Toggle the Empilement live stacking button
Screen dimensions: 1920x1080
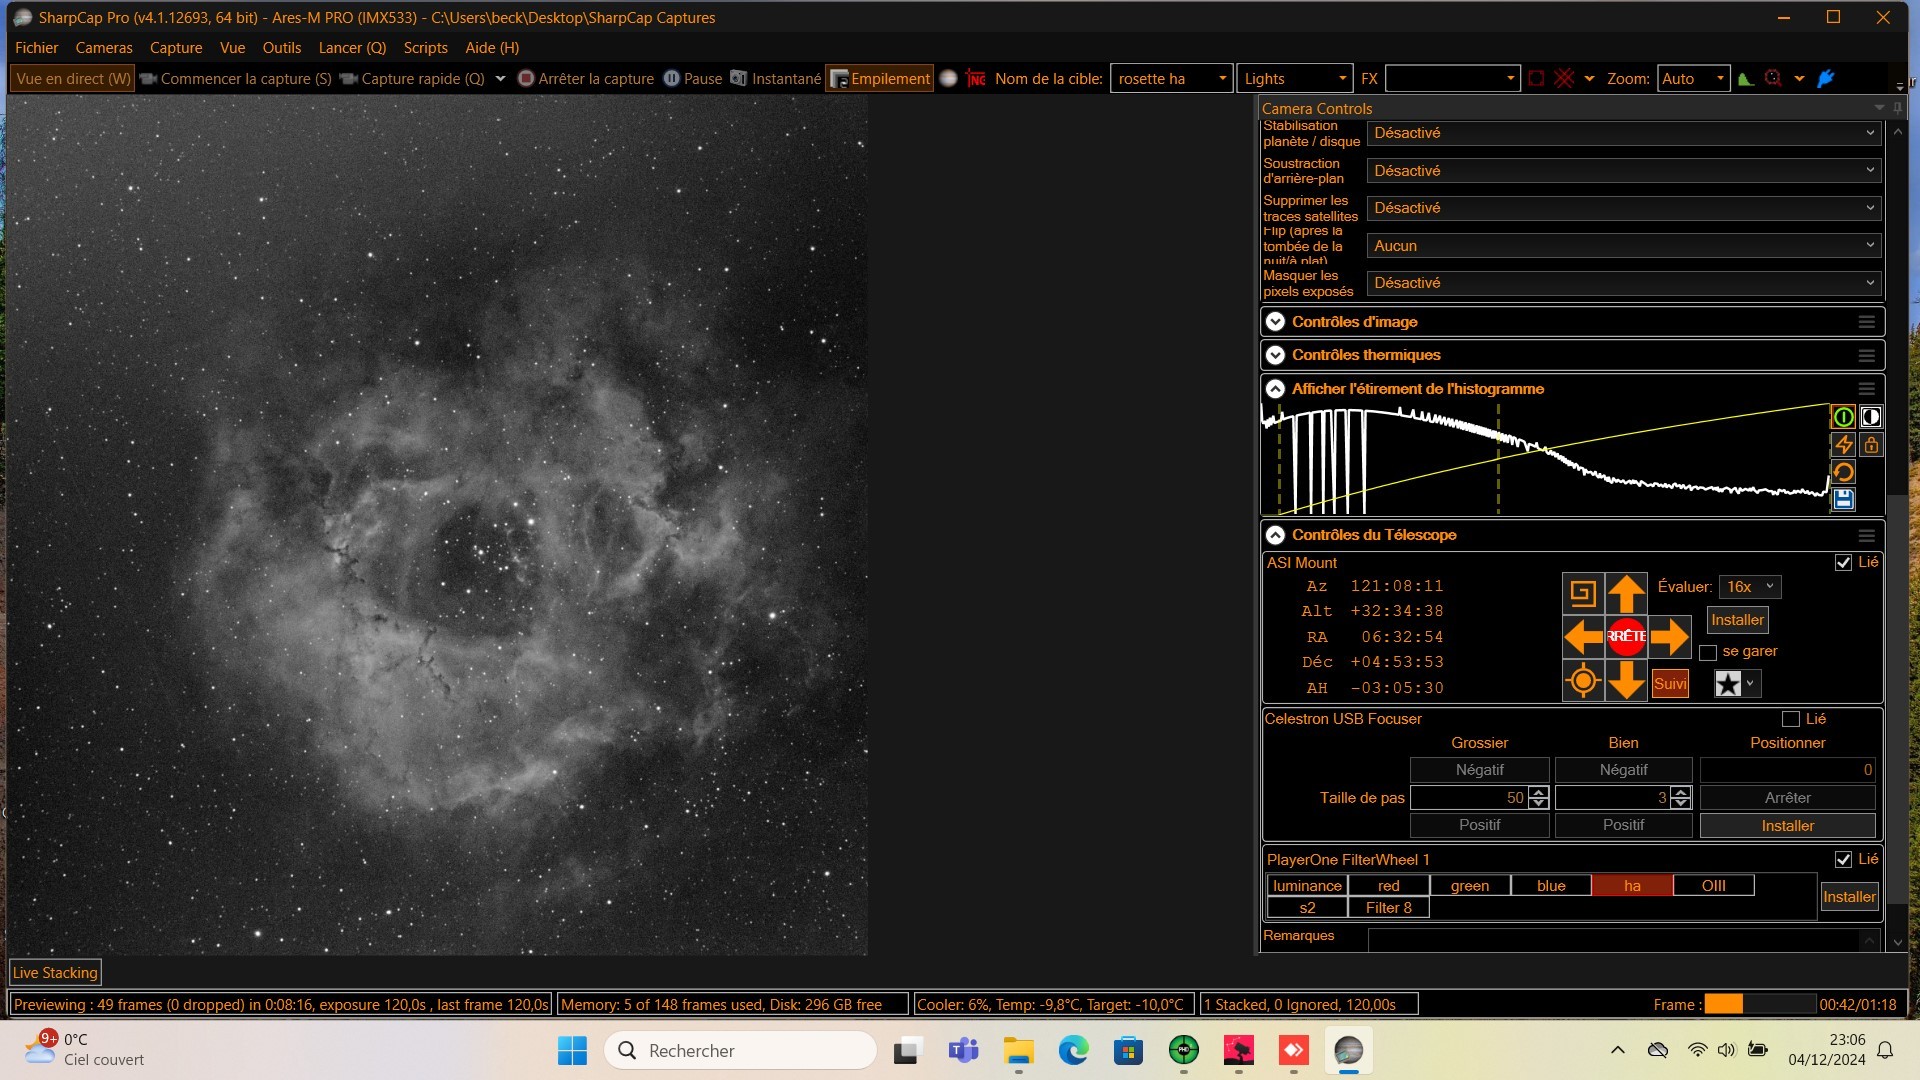pyautogui.click(x=880, y=79)
